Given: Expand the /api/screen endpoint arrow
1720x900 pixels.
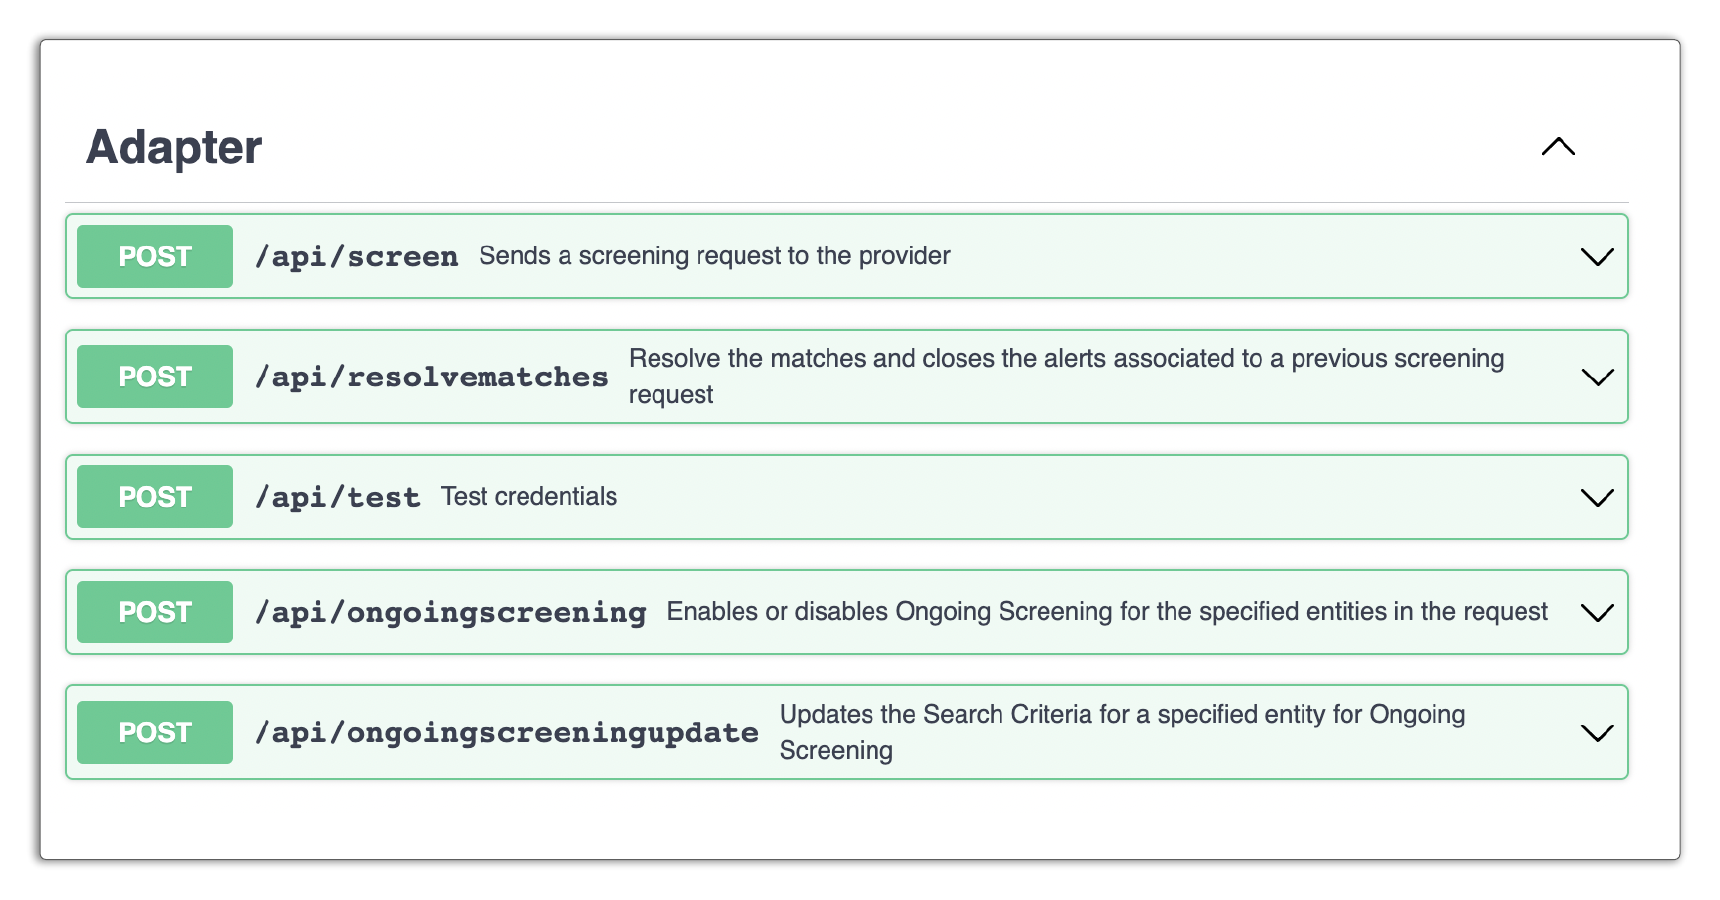Looking at the screenshot, I should point(1597,257).
